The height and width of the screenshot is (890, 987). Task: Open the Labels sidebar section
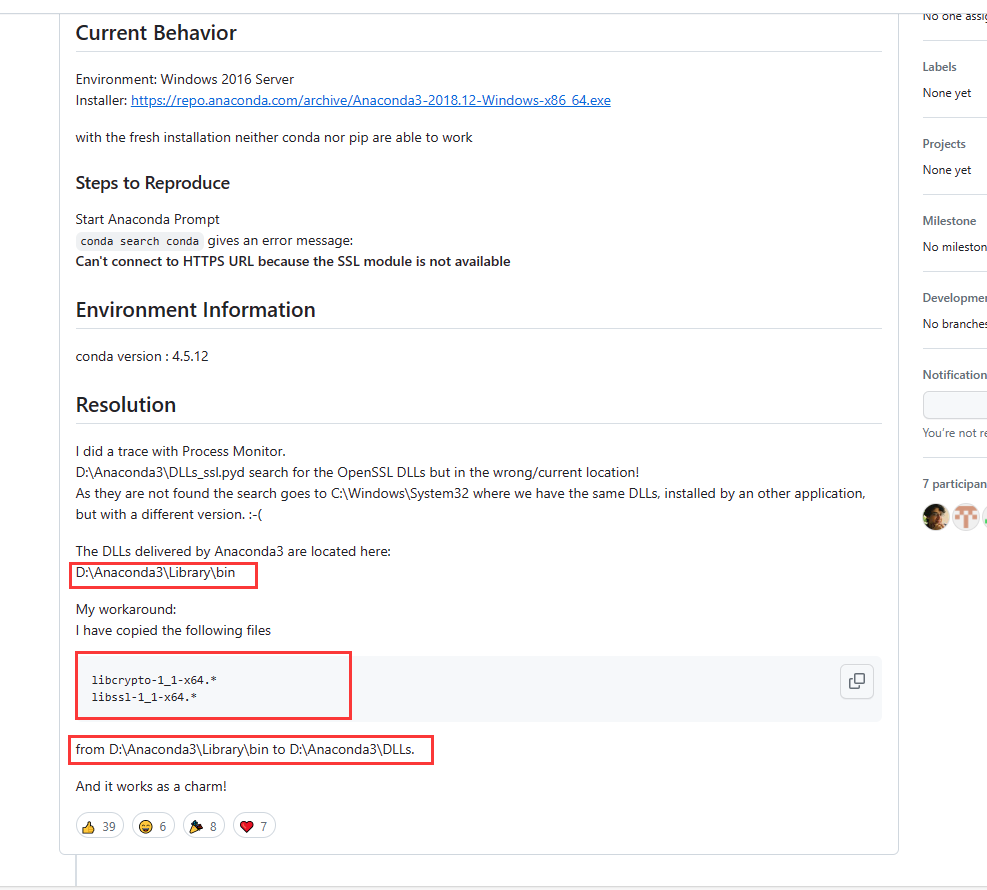point(939,67)
